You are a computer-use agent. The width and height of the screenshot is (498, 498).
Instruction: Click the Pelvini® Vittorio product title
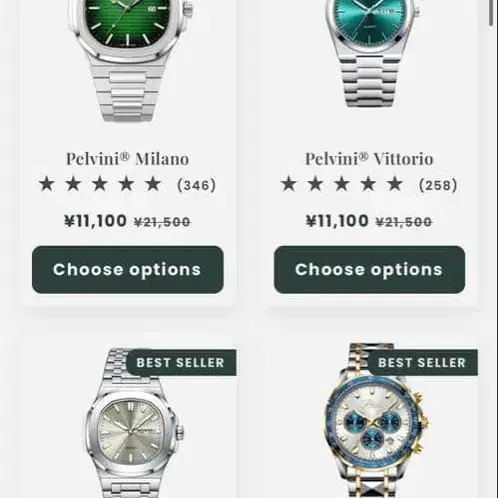tap(369, 159)
